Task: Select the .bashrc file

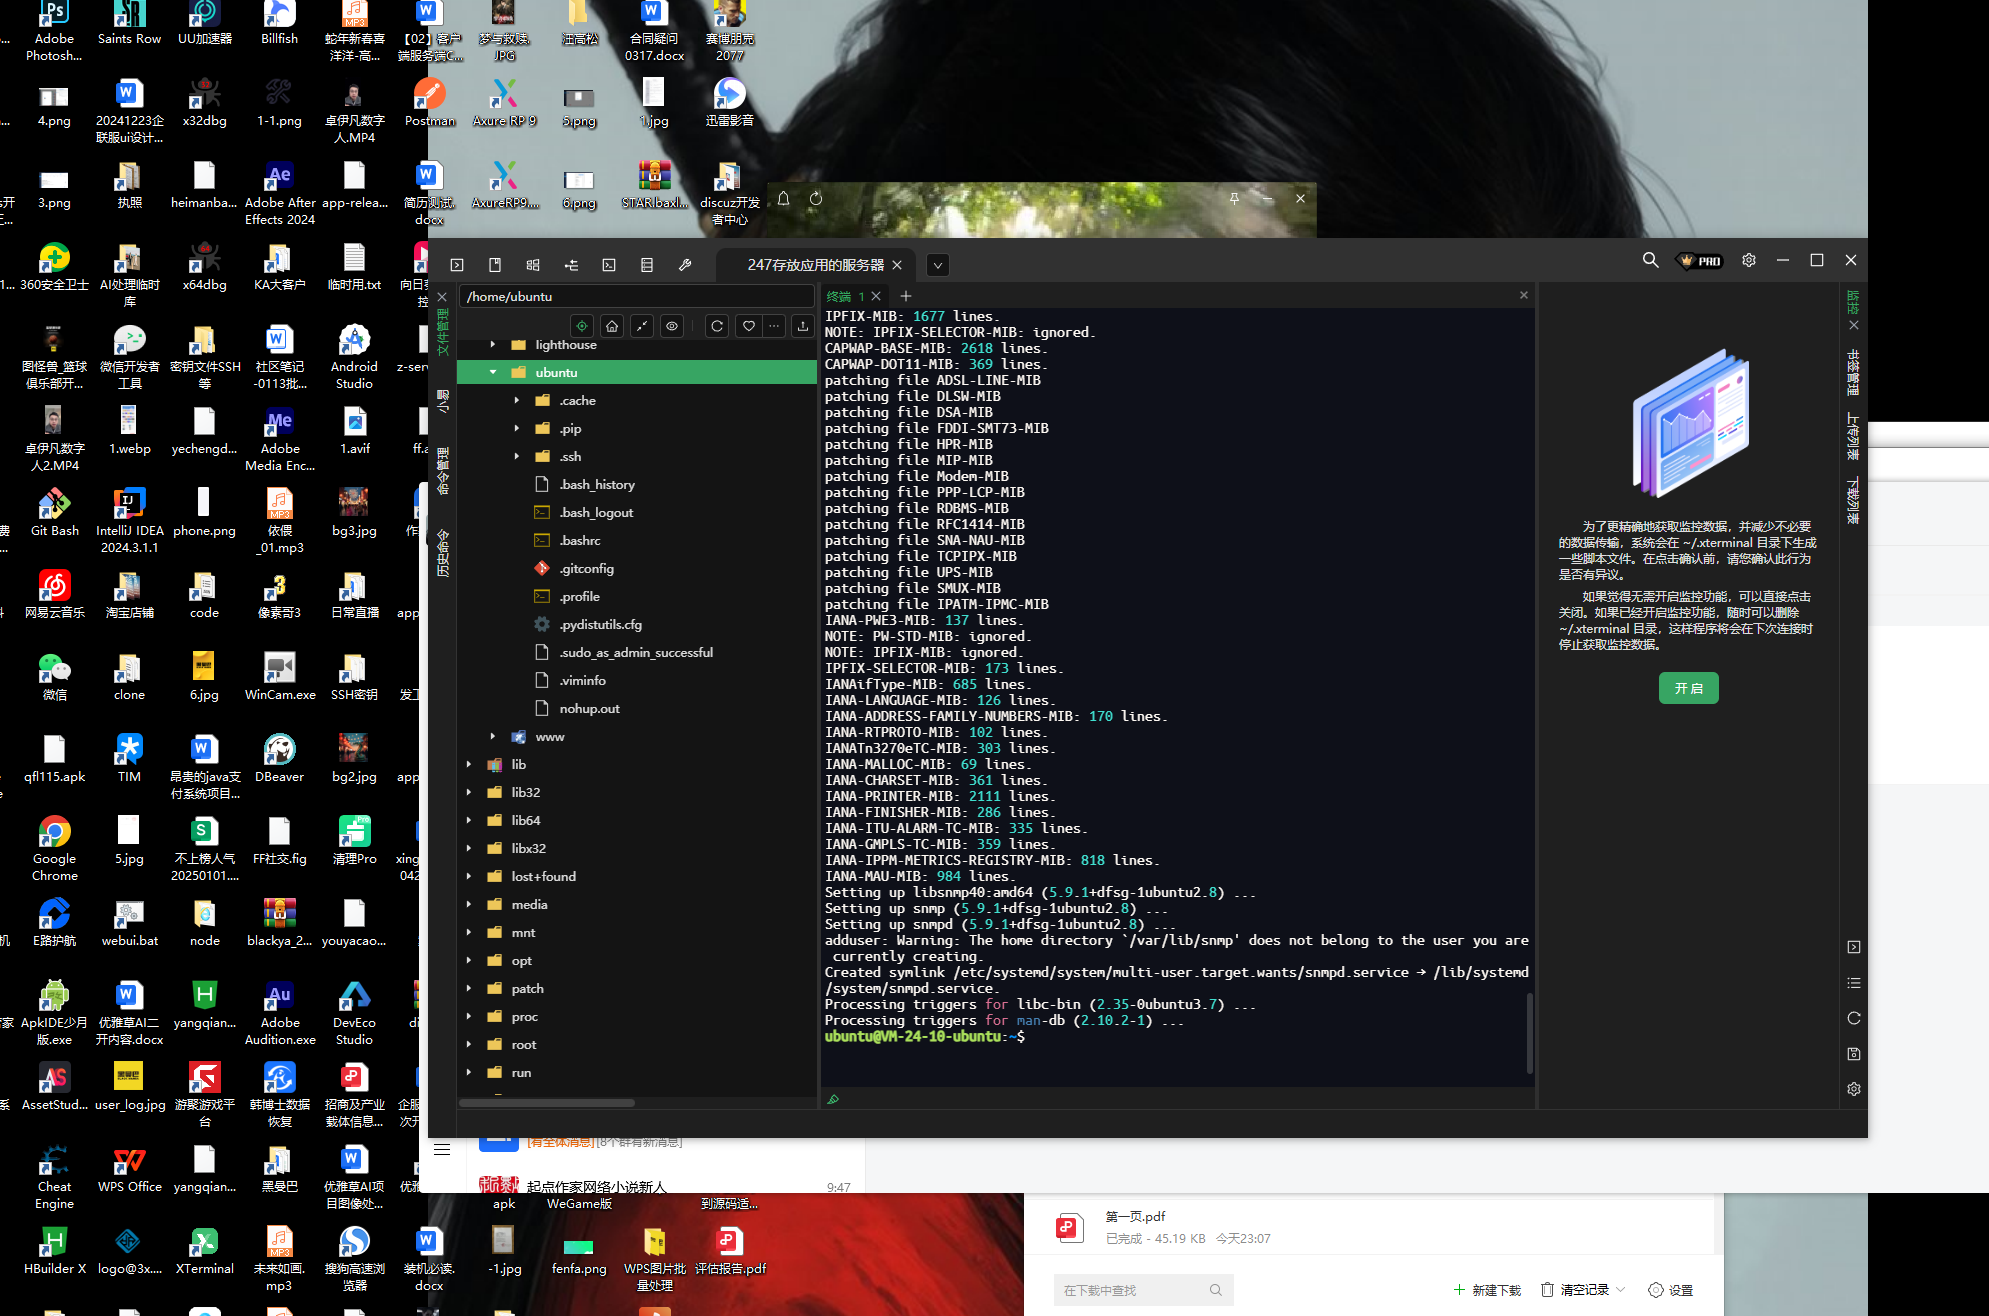Action: tap(580, 540)
